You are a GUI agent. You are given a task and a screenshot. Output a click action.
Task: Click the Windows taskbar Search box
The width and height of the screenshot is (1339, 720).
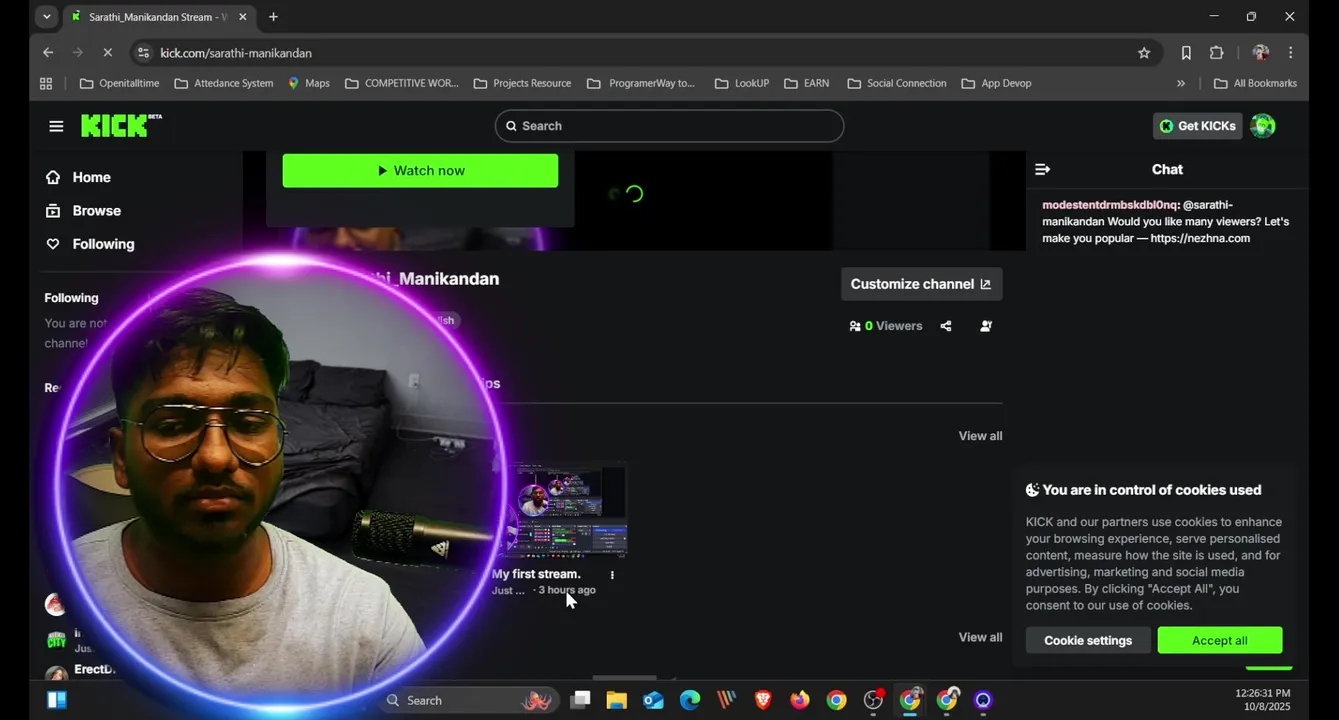(x=468, y=700)
